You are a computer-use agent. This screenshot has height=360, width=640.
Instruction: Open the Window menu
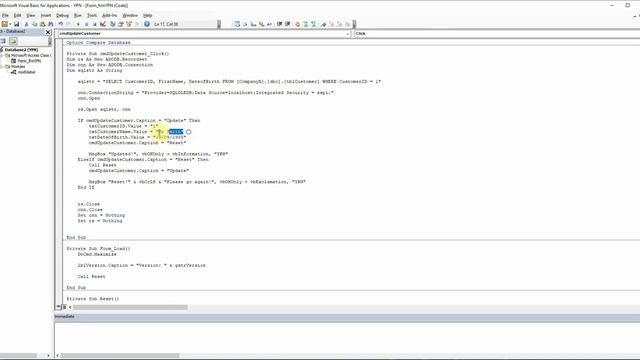tap(130, 15)
